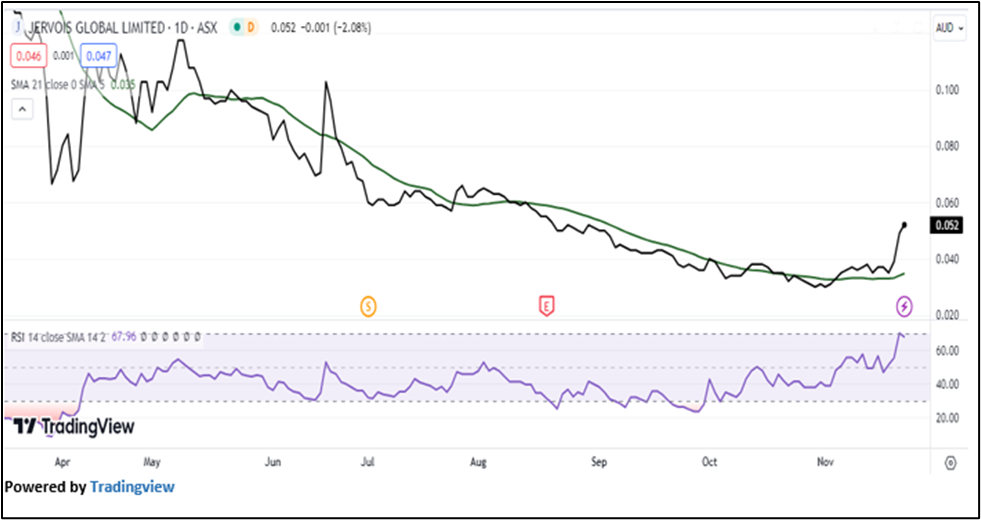The height and width of the screenshot is (520, 981).
Task: Click the red 0.046 sell price box
Action: [x=29, y=56]
